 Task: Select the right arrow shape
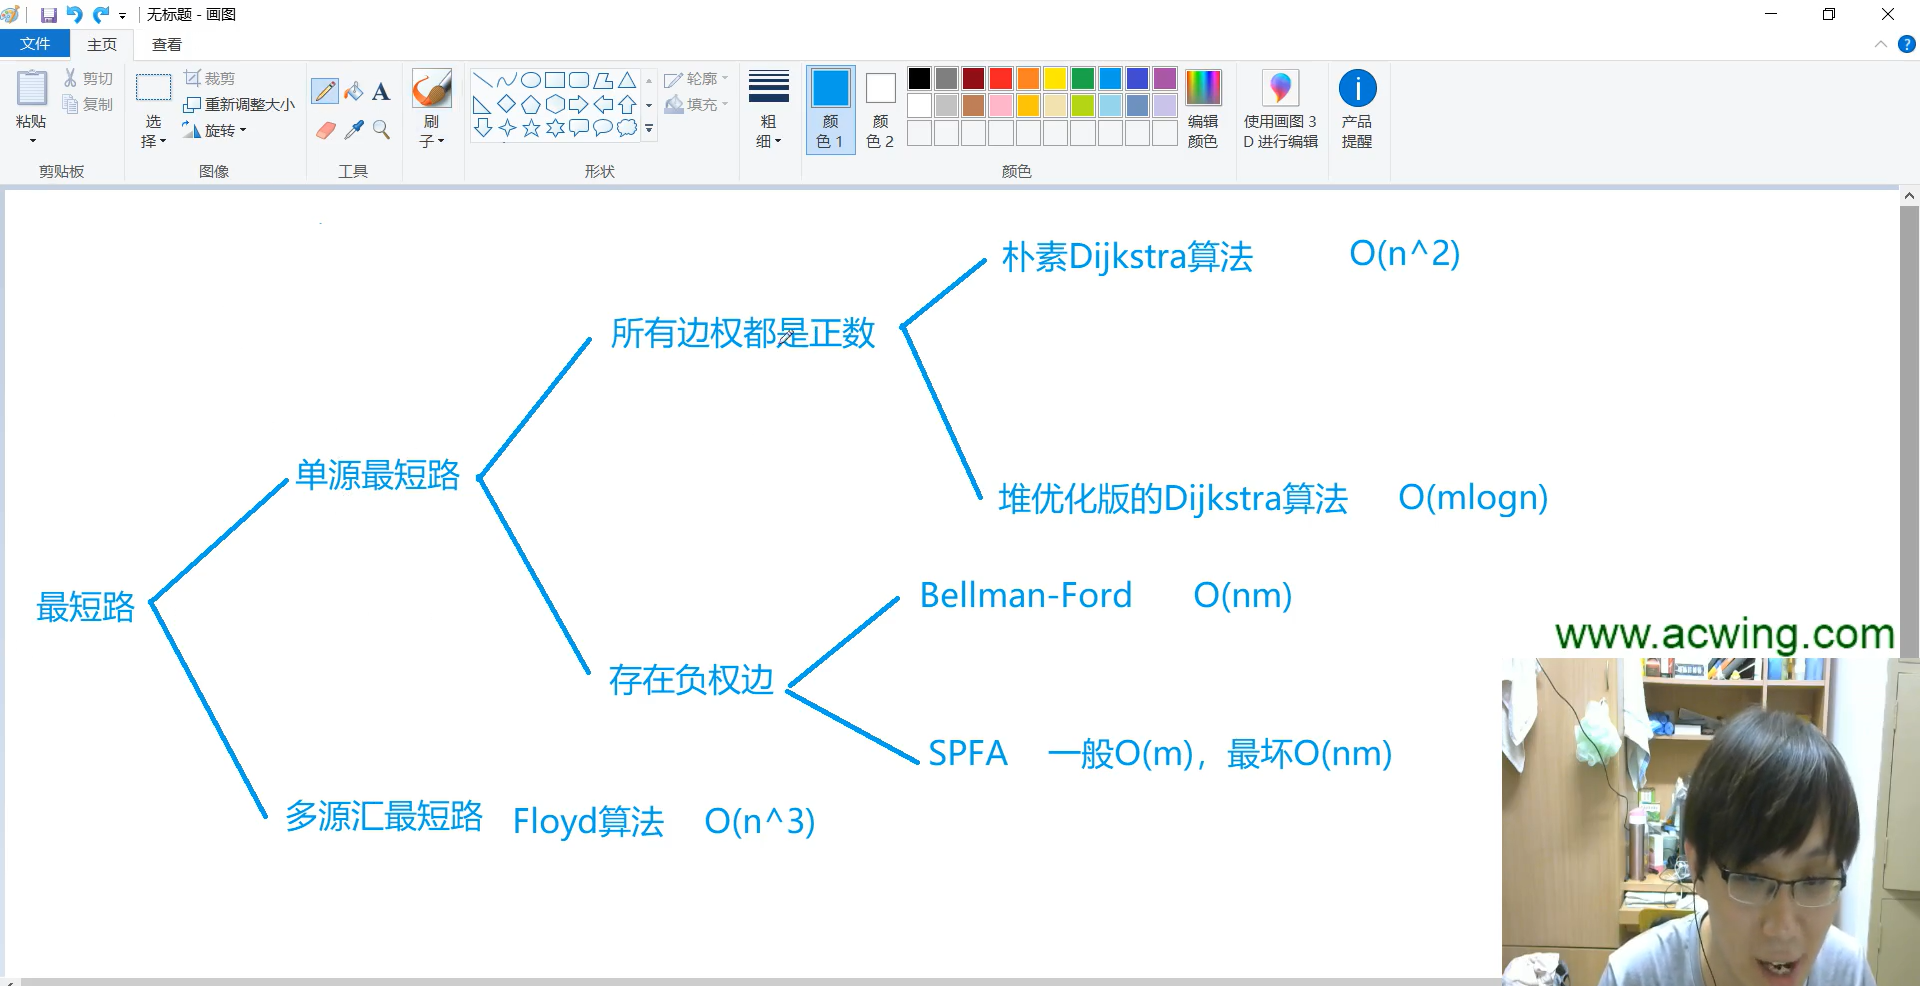[579, 104]
